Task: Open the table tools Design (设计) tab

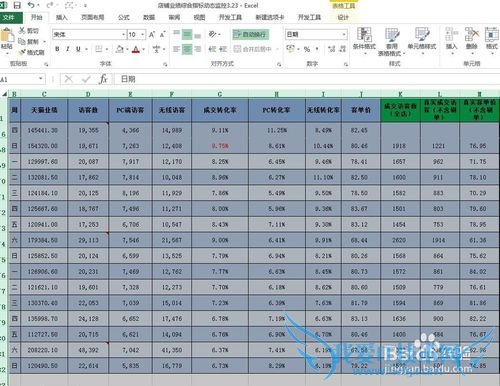Action: click(343, 17)
